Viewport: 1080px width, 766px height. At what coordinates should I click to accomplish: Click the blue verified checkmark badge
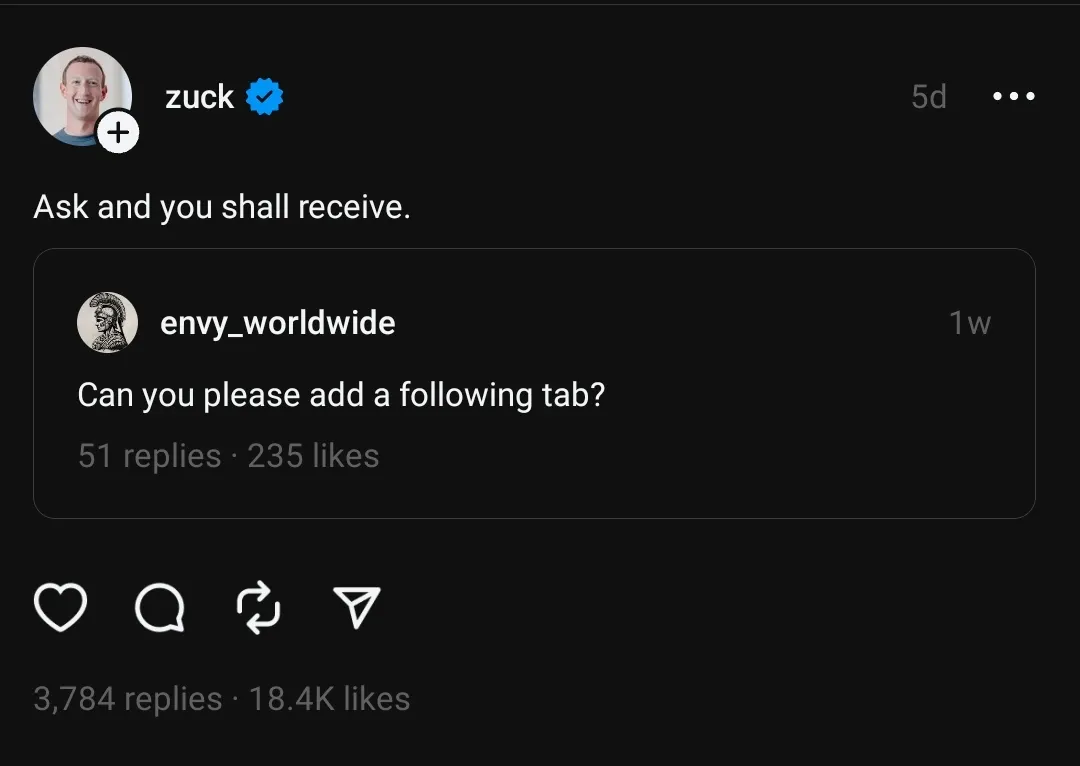click(x=265, y=97)
